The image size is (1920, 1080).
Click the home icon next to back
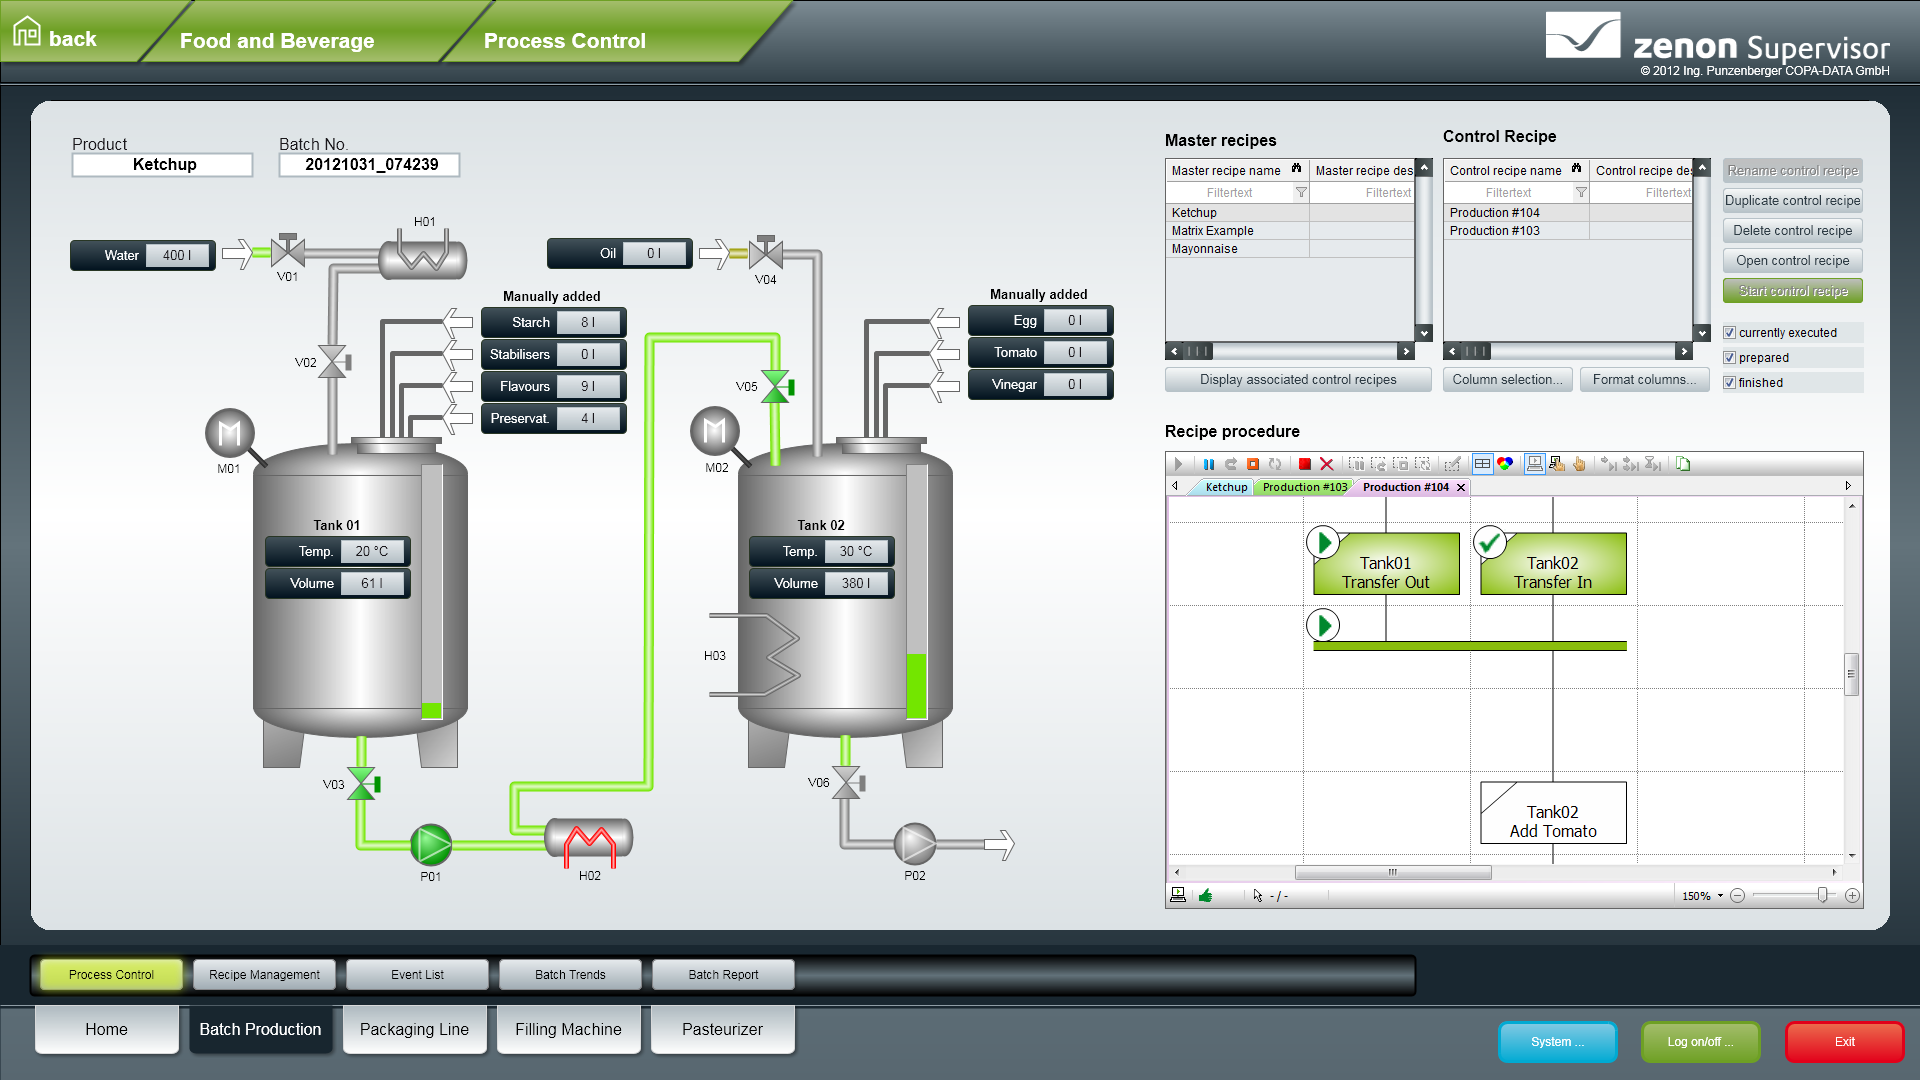coord(27,32)
